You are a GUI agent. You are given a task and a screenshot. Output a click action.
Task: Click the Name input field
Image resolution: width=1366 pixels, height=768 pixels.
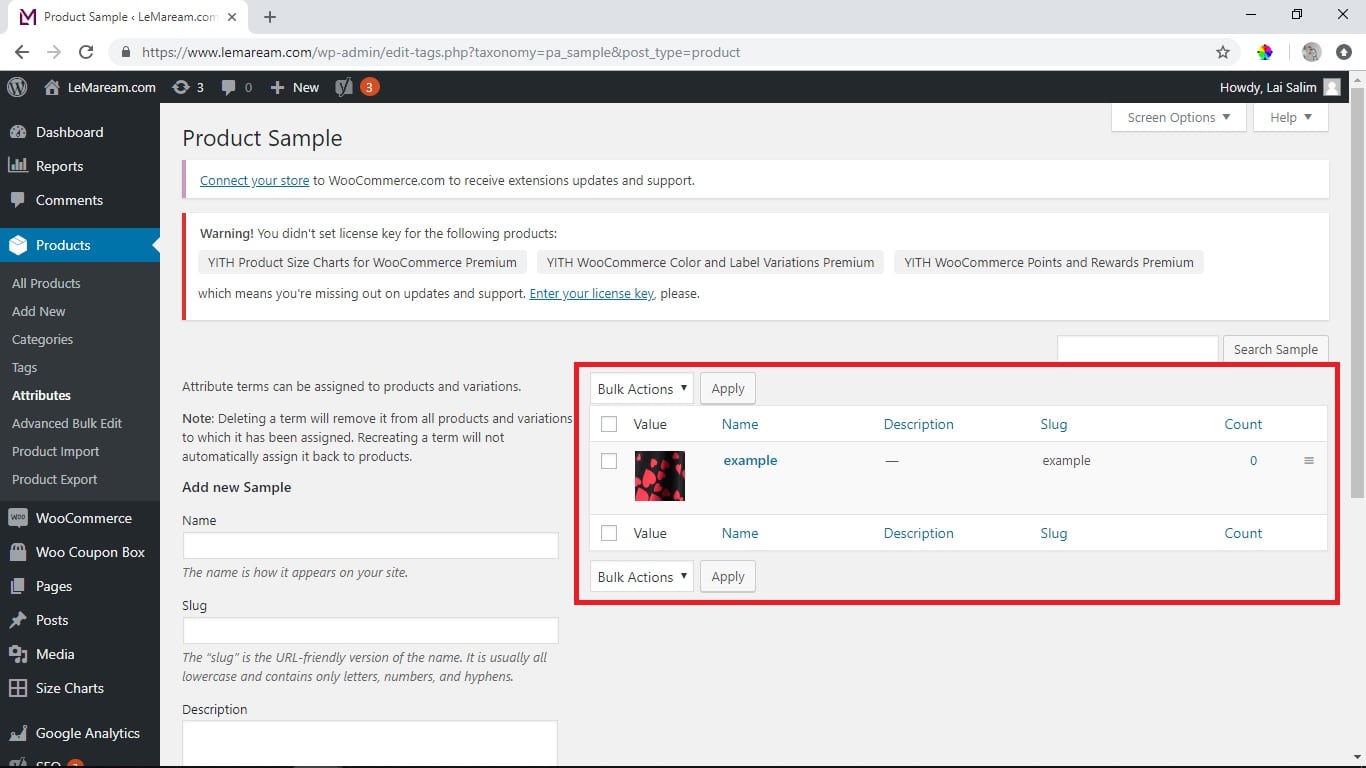(x=370, y=545)
